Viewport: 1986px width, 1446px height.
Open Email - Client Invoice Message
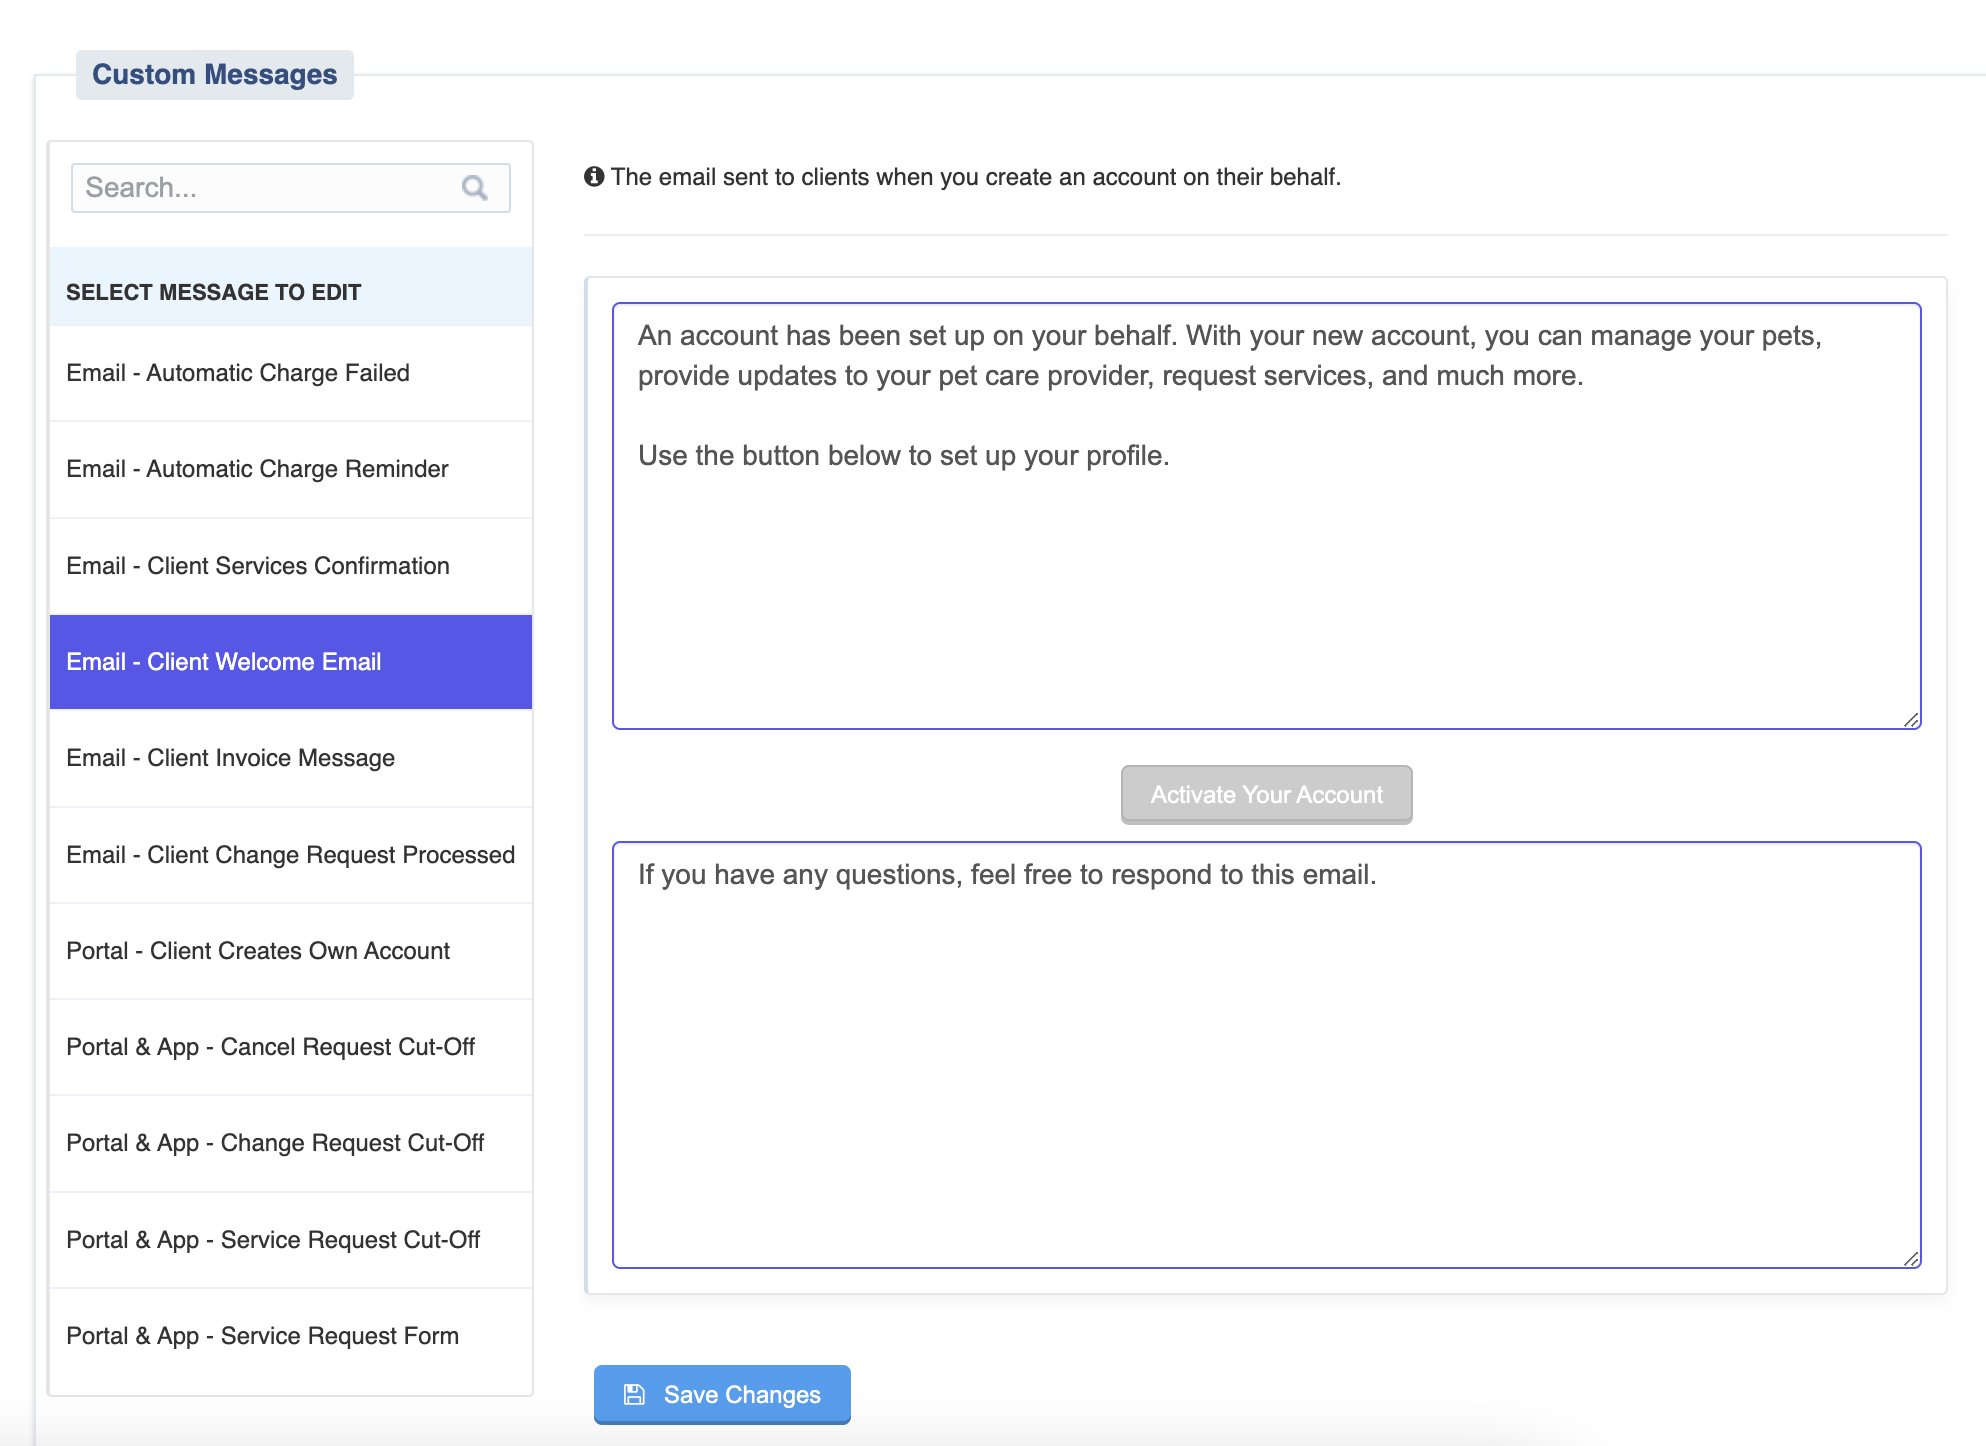click(291, 758)
